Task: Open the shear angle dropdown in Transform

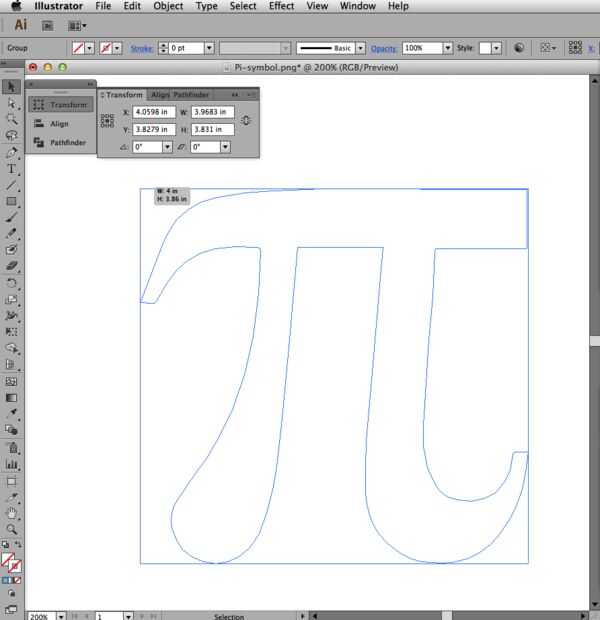Action: pos(225,147)
